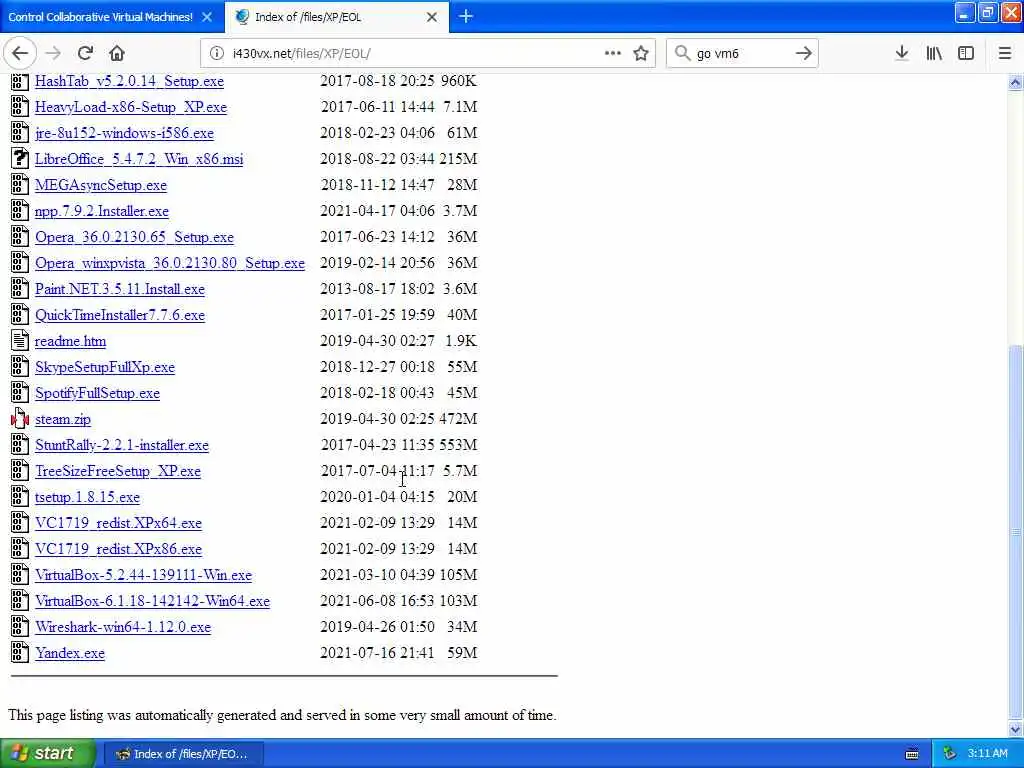Close the Index of /files/XP/EOL tab
Screen dimensions: 1024x768
pos(432,17)
